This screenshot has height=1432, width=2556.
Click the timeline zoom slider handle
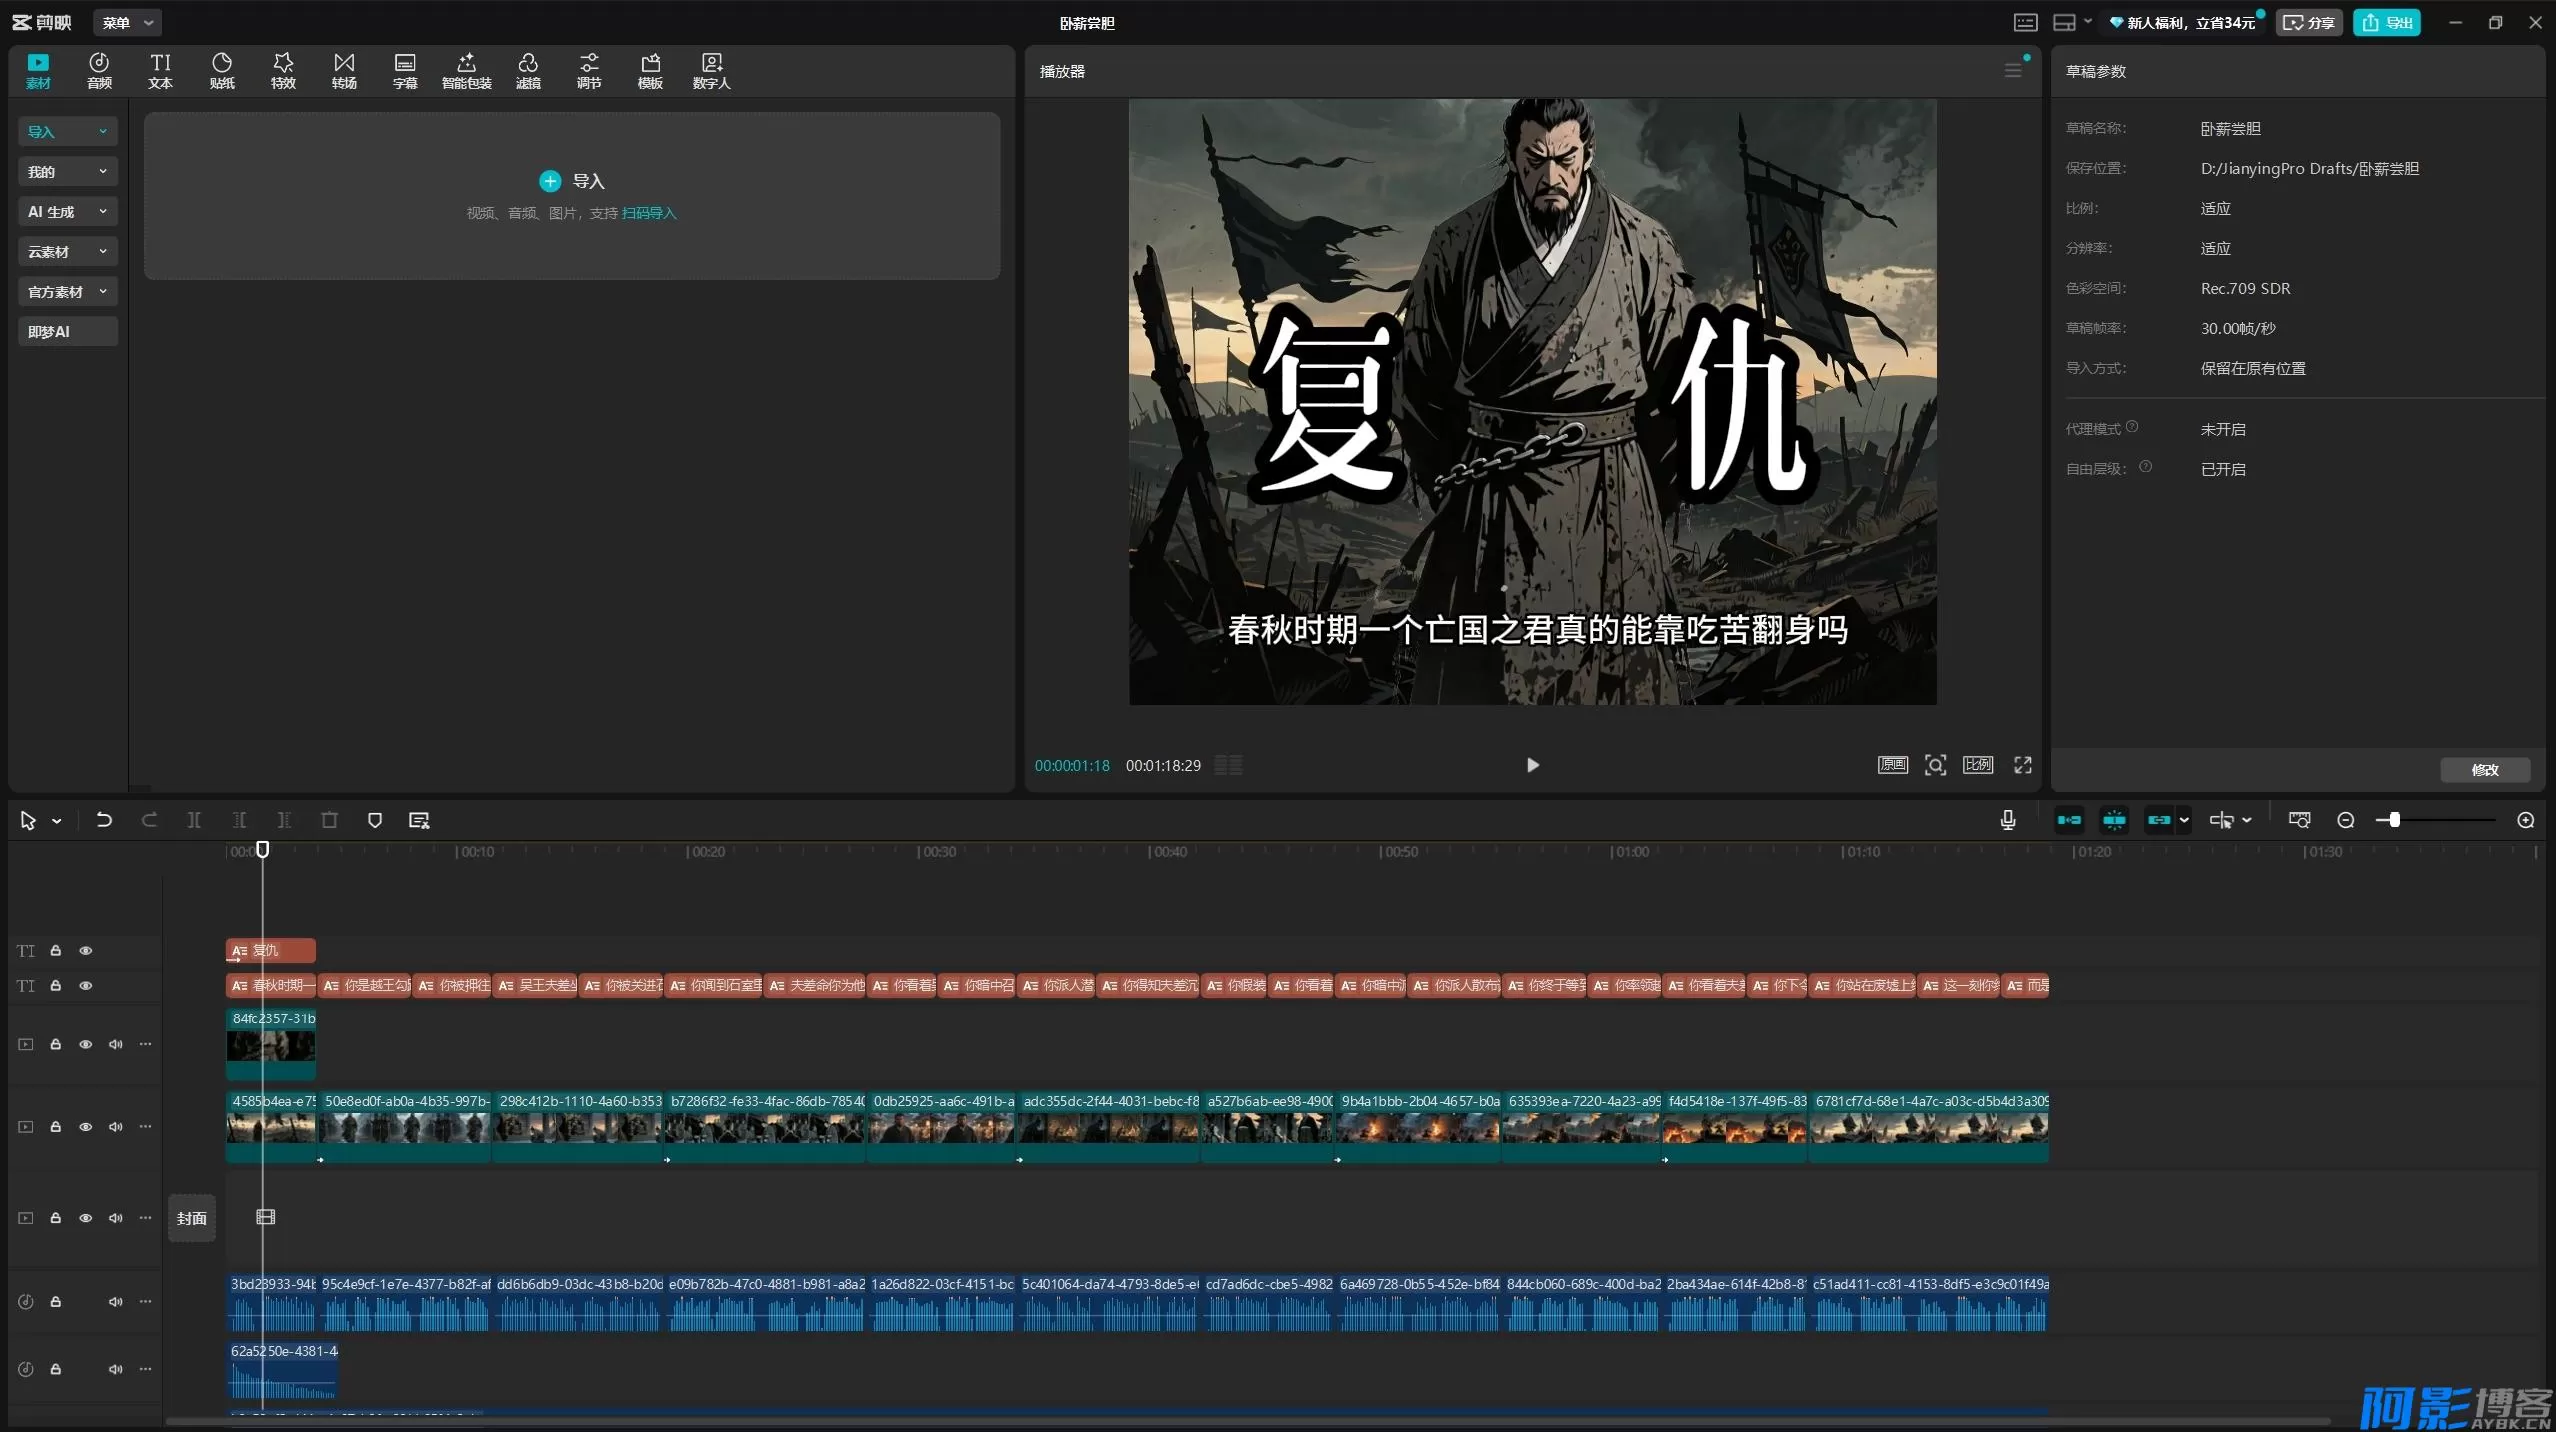click(x=2394, y=820)
